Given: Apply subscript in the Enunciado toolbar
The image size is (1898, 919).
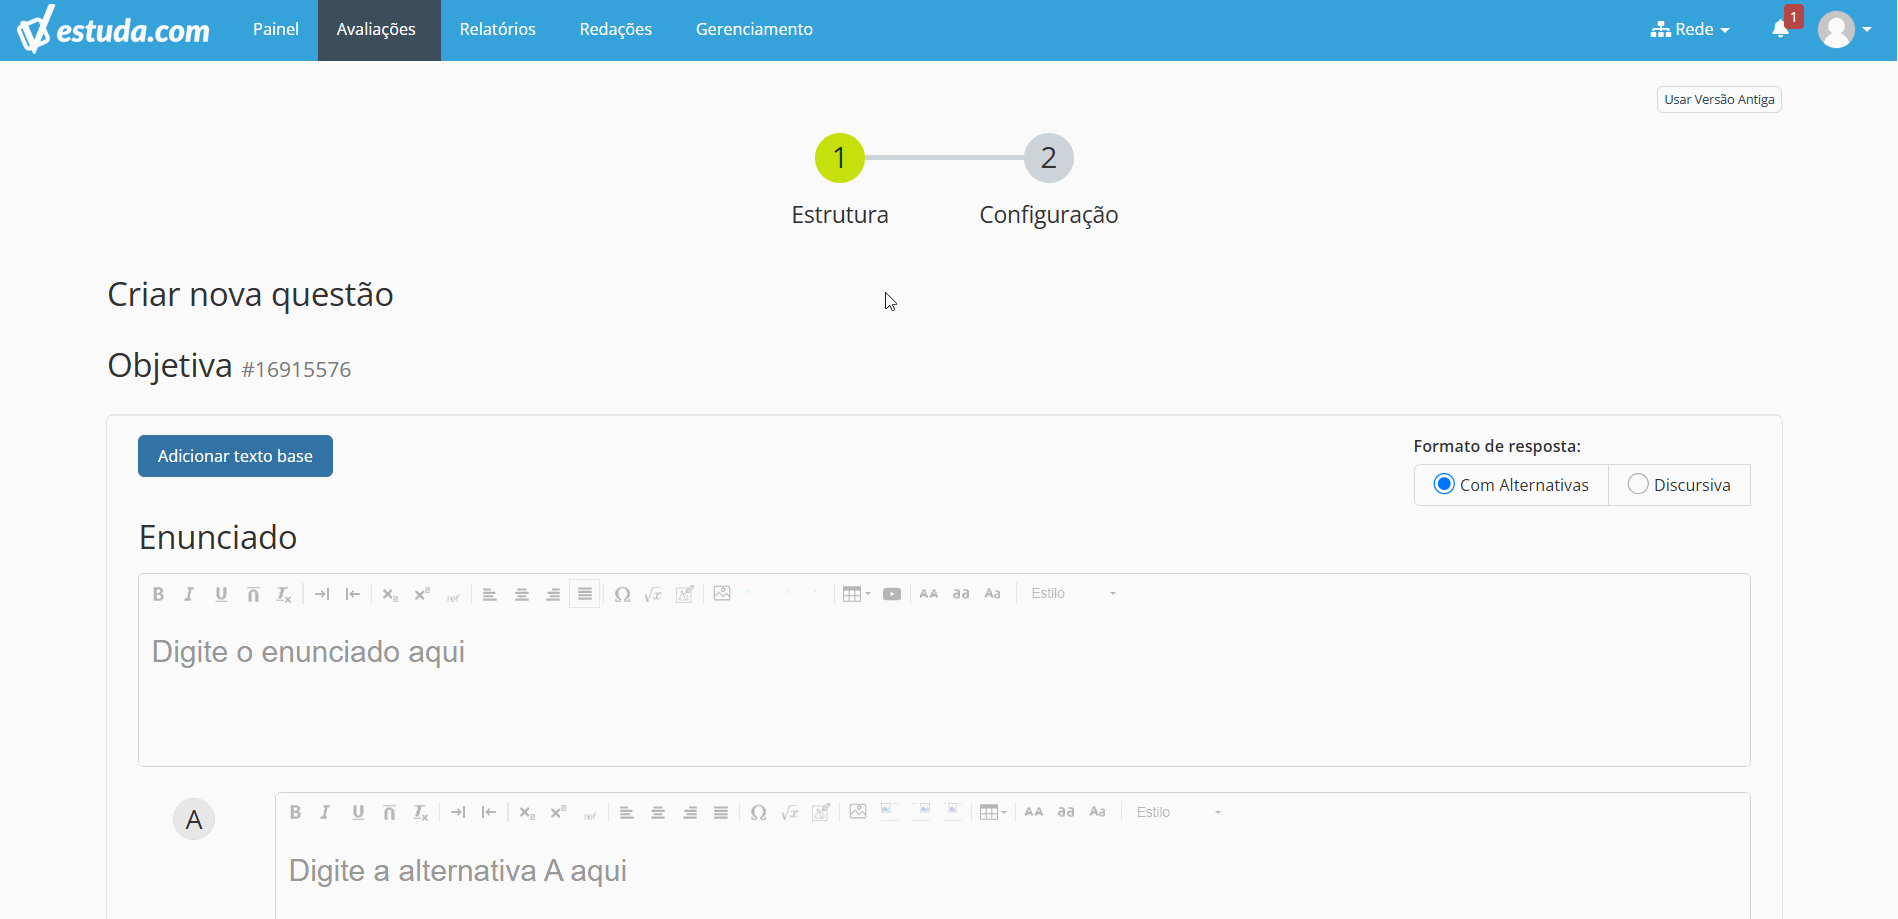Looking at the screenshot, I should point(390,594).
